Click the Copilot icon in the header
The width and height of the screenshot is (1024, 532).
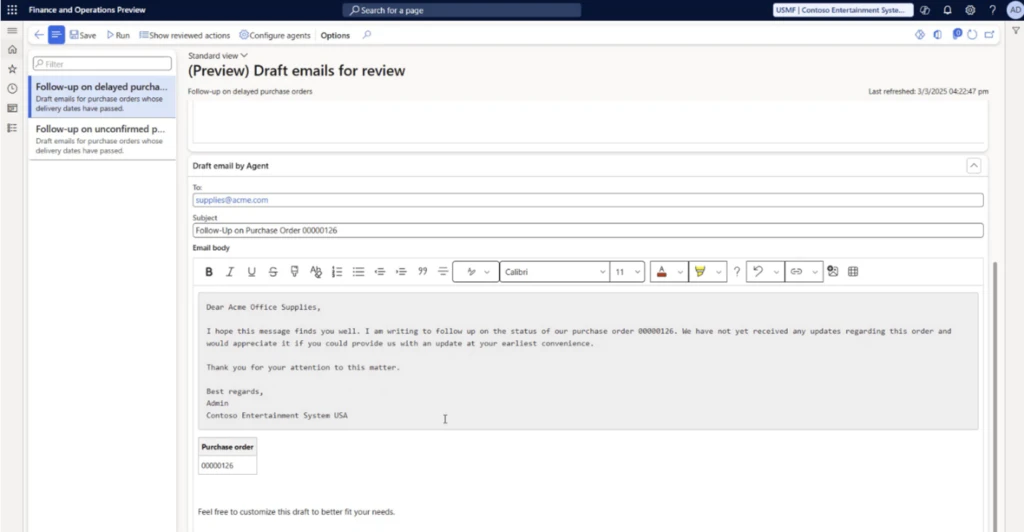[925, 10]
